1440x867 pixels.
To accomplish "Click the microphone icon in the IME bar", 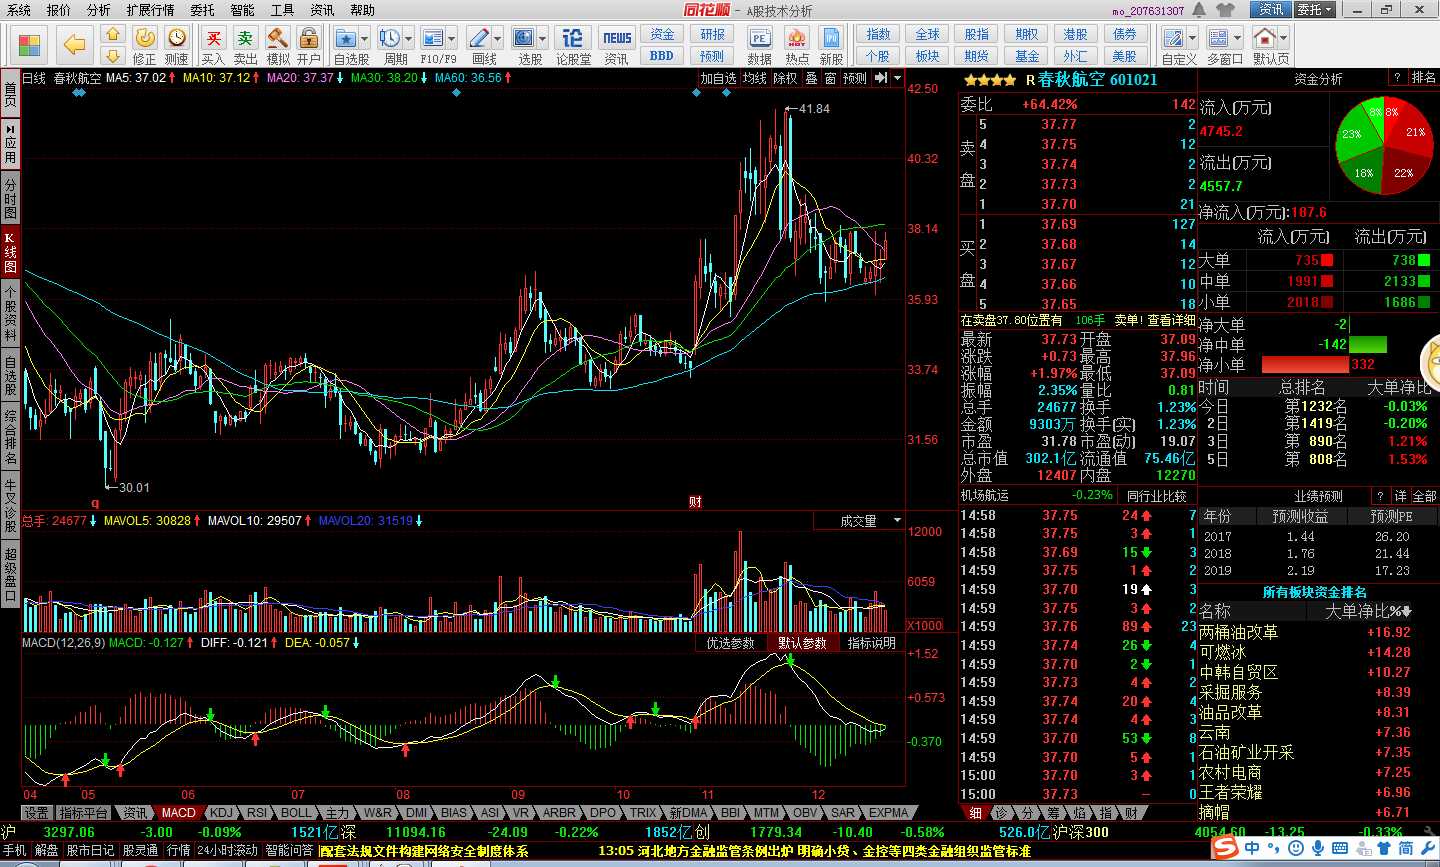I will (x=1319, y=848).
